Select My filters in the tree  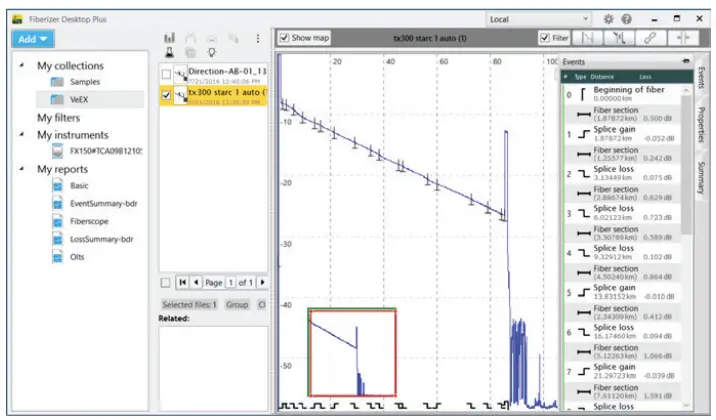point(58,118)
